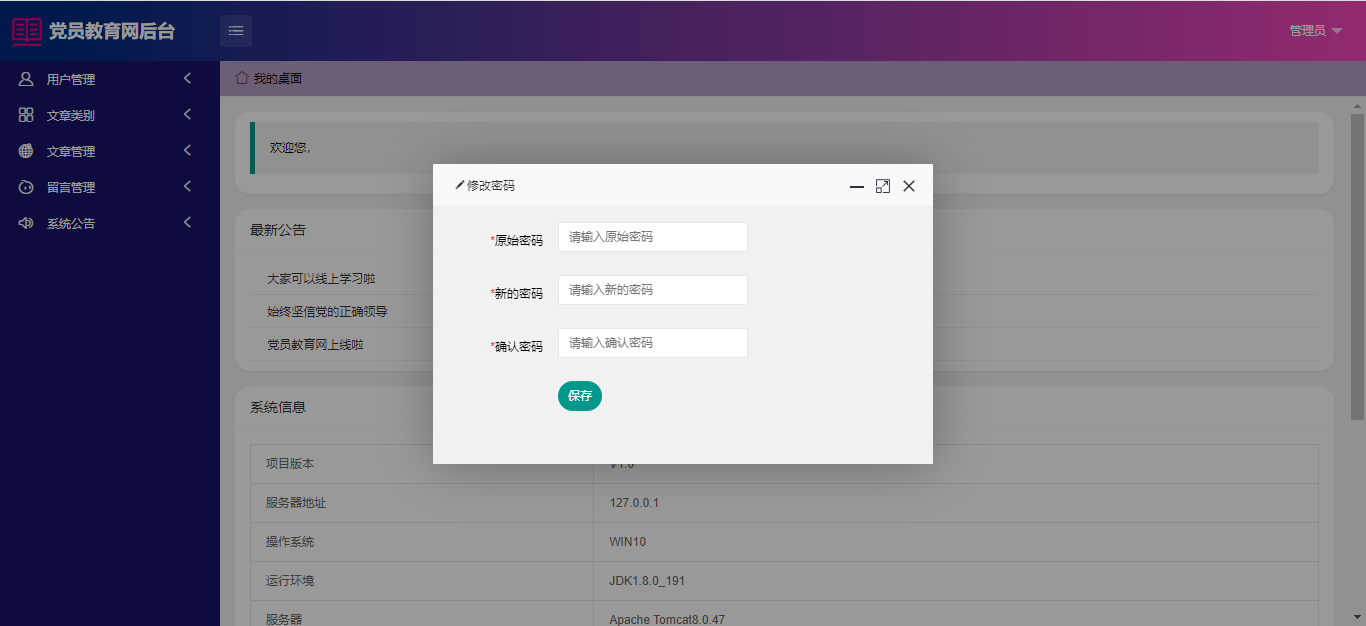This screenshot has height=626, width=1366.
Task: Focus the 新的密码 input field
Action: 653,290
